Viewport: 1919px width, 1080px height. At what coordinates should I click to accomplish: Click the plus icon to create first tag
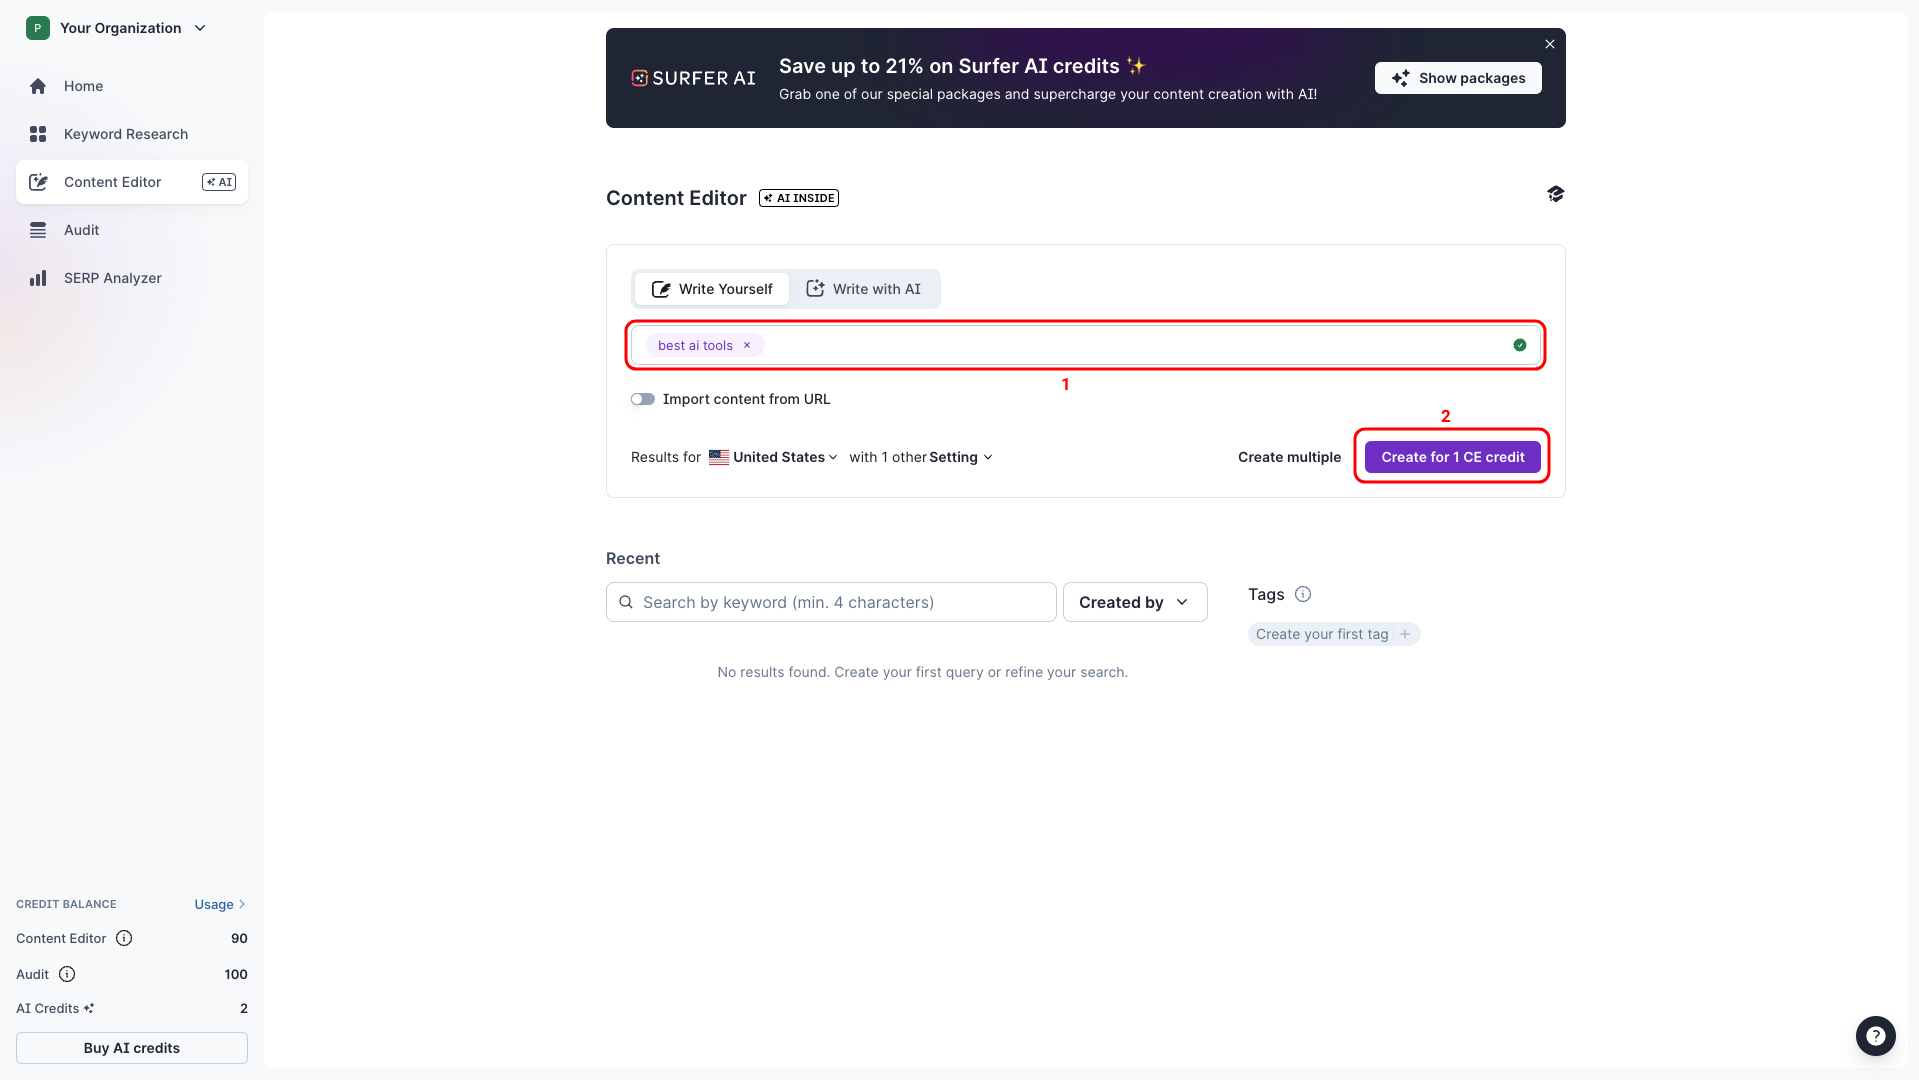[x=1405, y=634]
